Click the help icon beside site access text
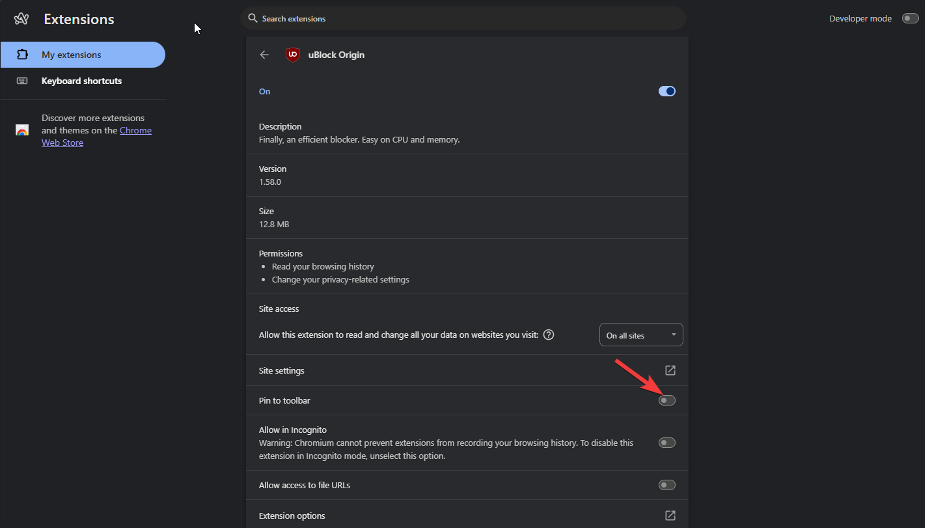 click(549, 335)
